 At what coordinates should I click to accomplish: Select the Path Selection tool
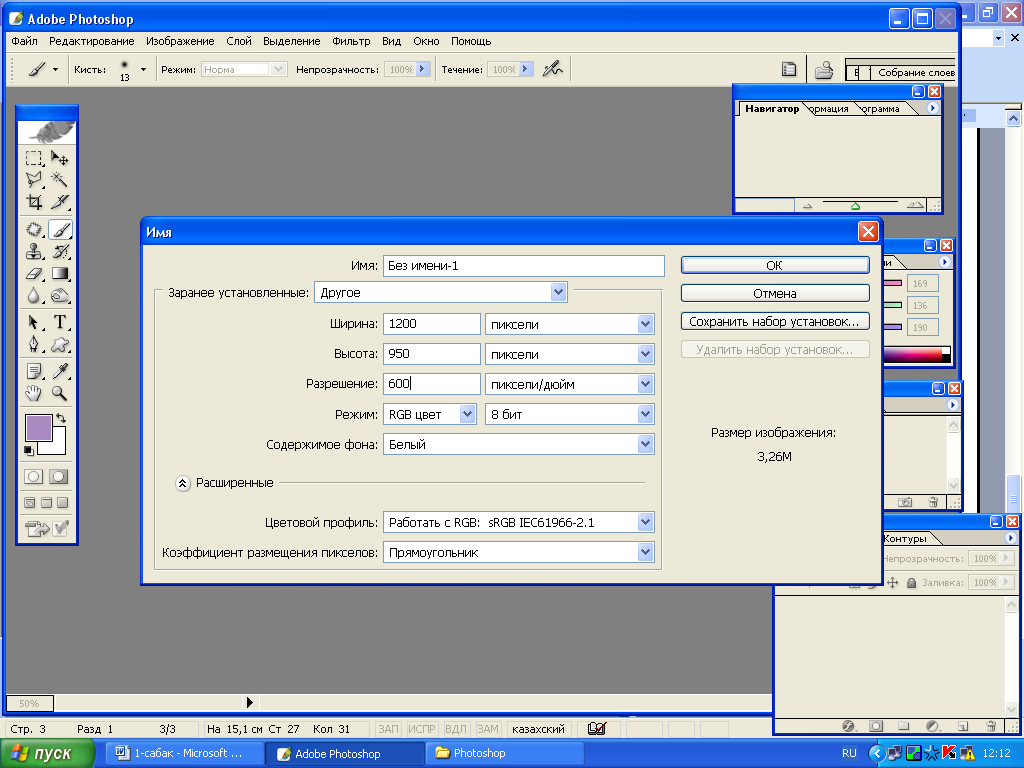click(x=34, y=322)
